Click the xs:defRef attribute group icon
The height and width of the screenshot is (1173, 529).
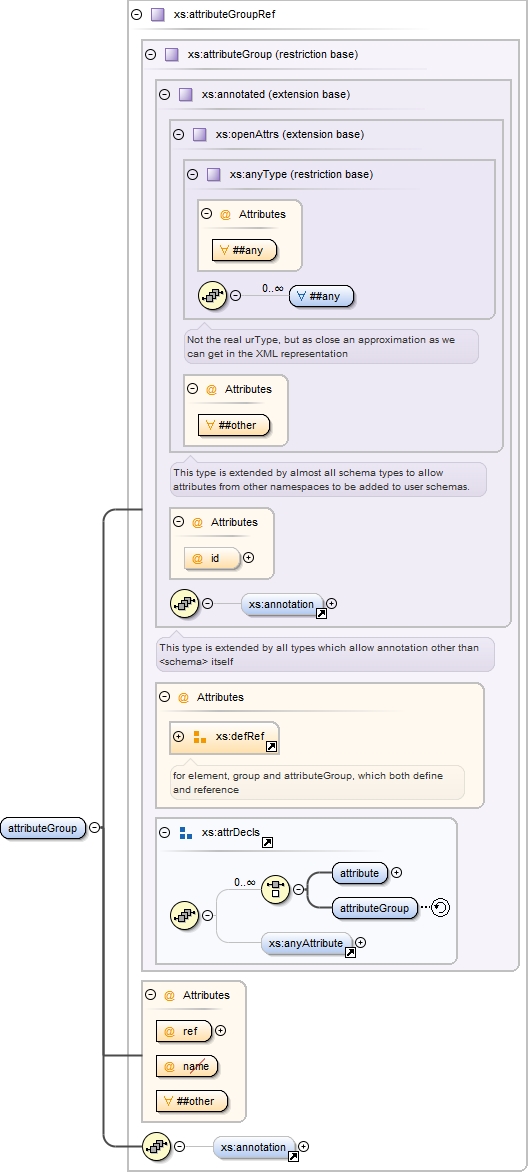click(200, 737)
